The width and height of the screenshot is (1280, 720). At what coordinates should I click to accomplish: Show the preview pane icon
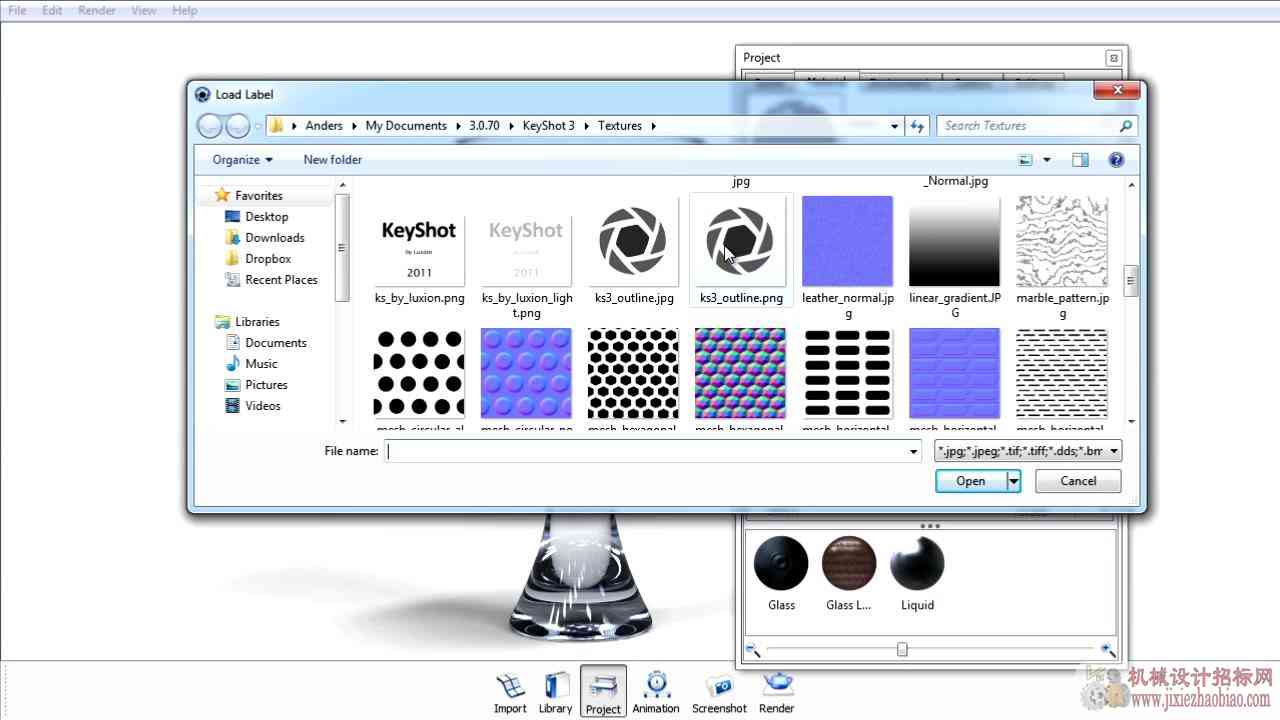click(x=1080, y=160)
